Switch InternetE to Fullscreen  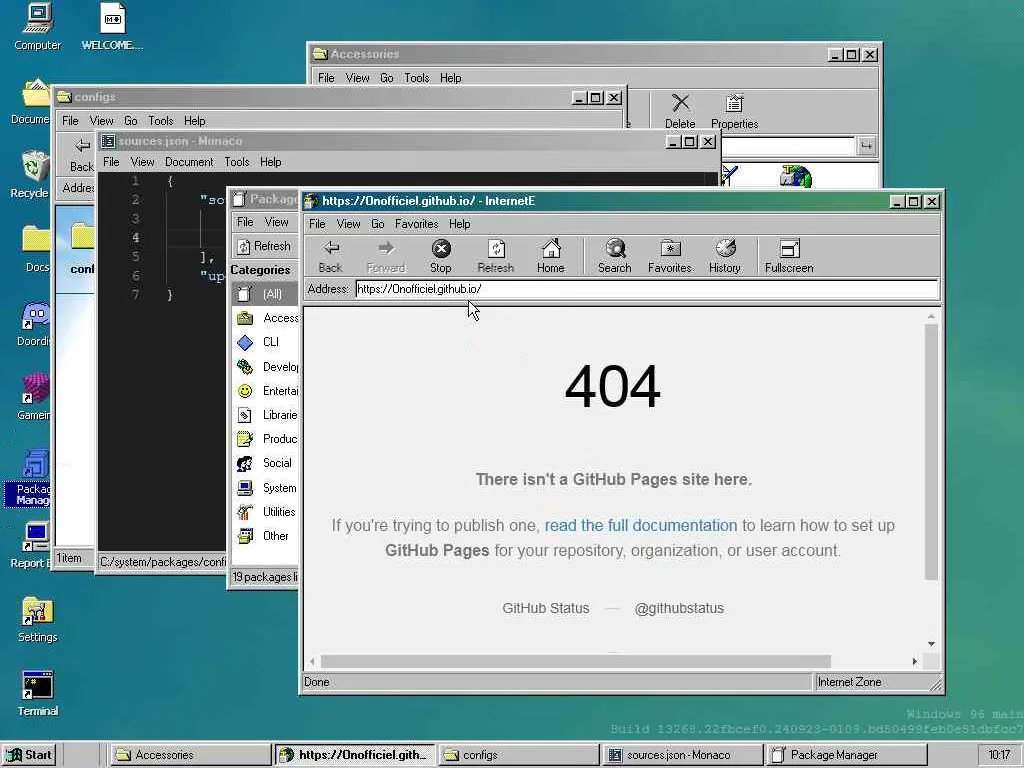click(789, 256)
